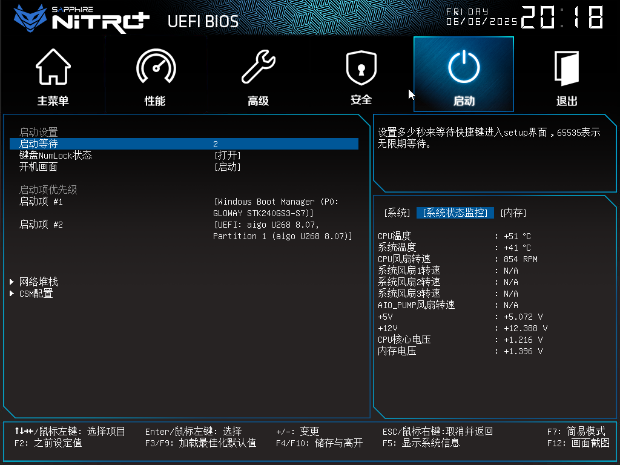
Task: Select the 键盘NumLock状态 label
Action: [55, 155]
